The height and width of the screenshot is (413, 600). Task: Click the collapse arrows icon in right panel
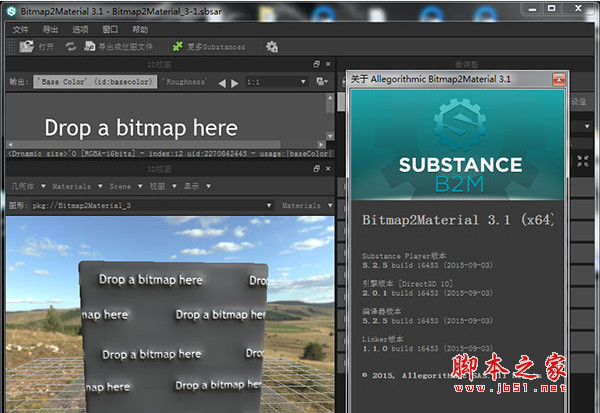(x=583, y=161)
